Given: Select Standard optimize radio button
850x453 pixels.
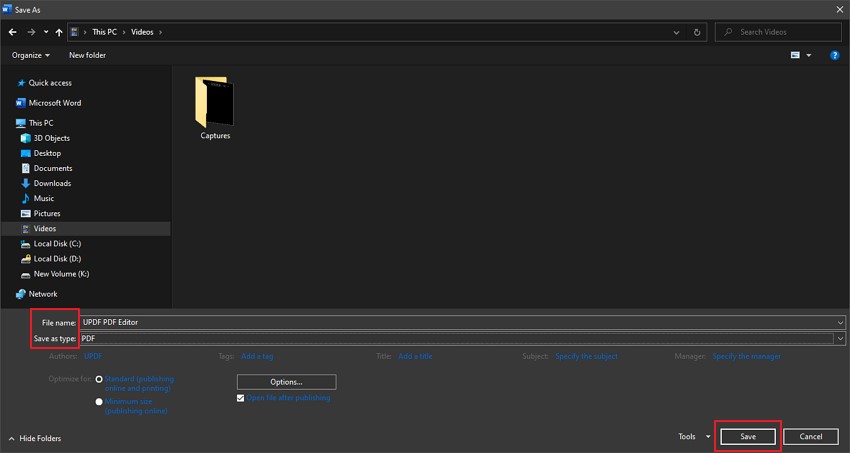Looking at the screenshot, I should point(99,379).
